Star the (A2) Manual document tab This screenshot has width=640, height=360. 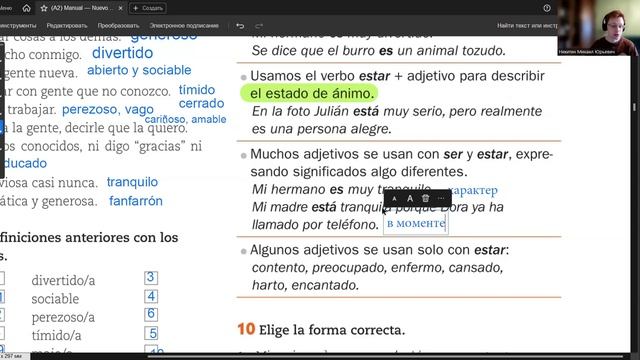44,8
